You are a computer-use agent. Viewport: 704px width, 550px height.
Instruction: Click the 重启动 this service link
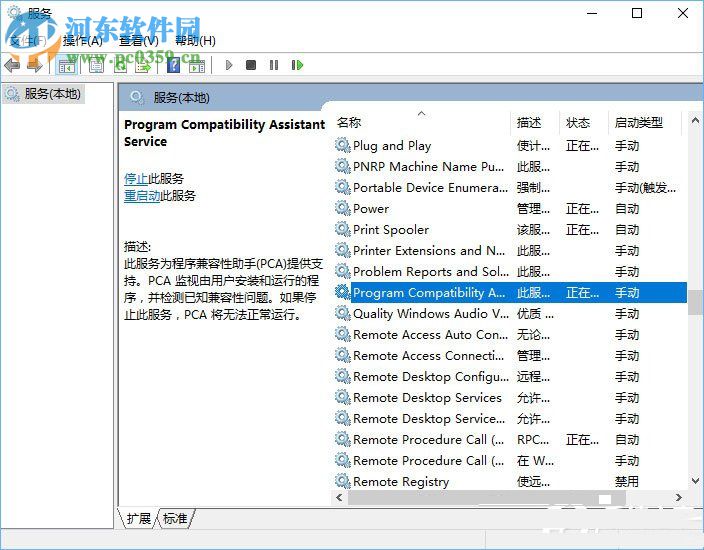coord(142,196)
